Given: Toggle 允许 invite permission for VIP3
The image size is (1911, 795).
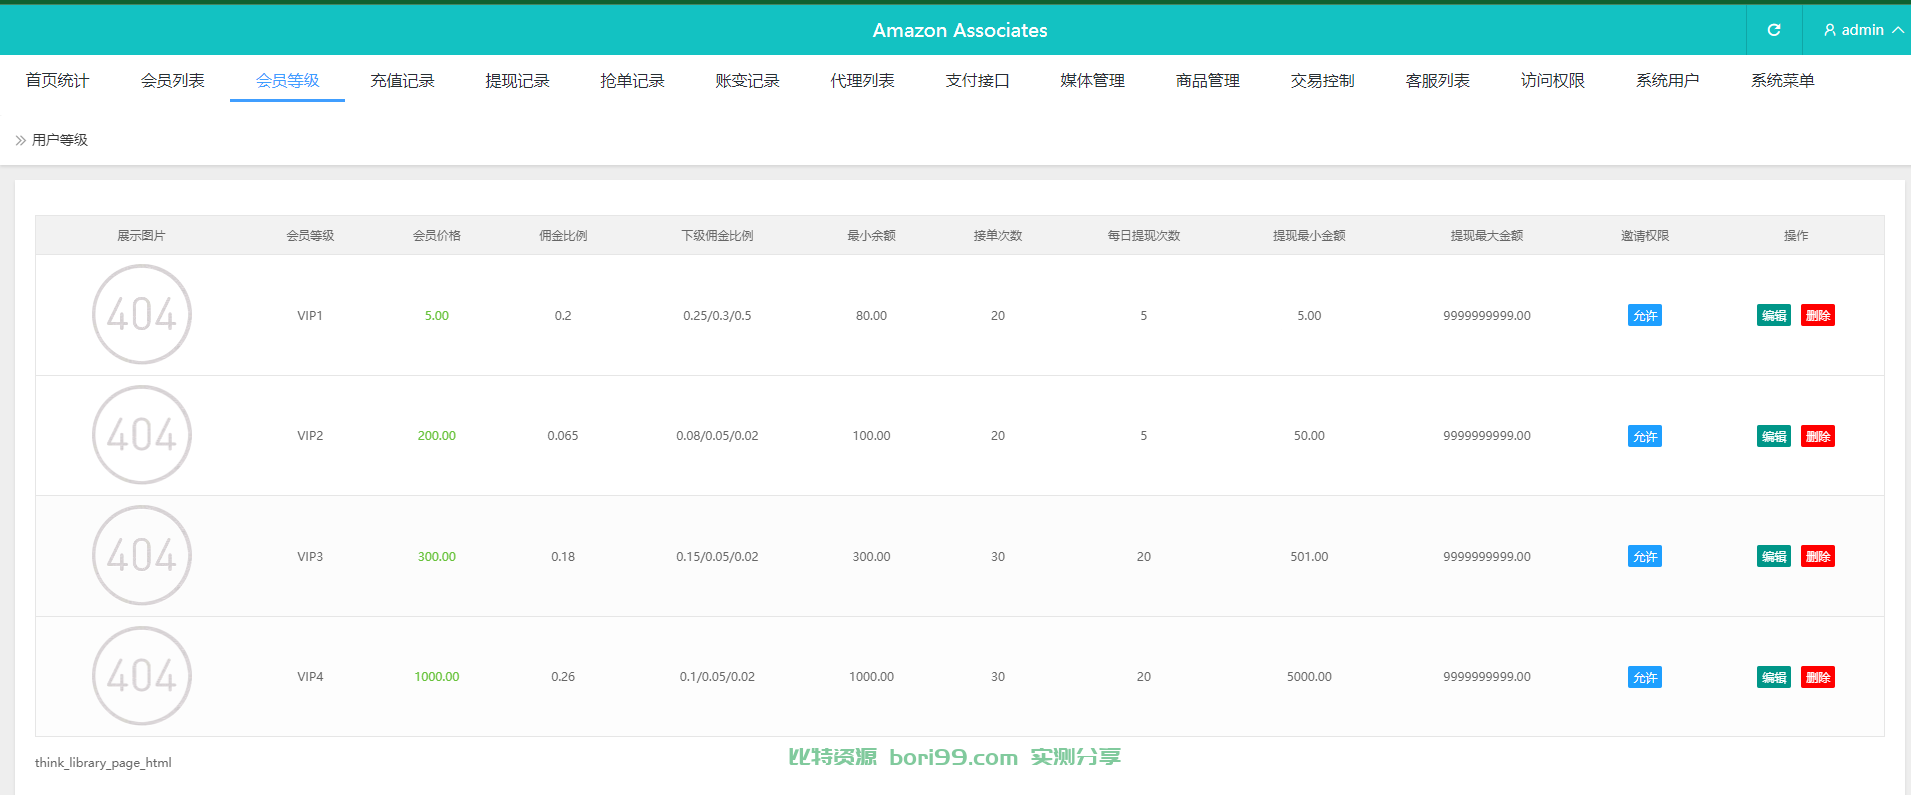Looking at the screenshot, I should (1645, 556).
